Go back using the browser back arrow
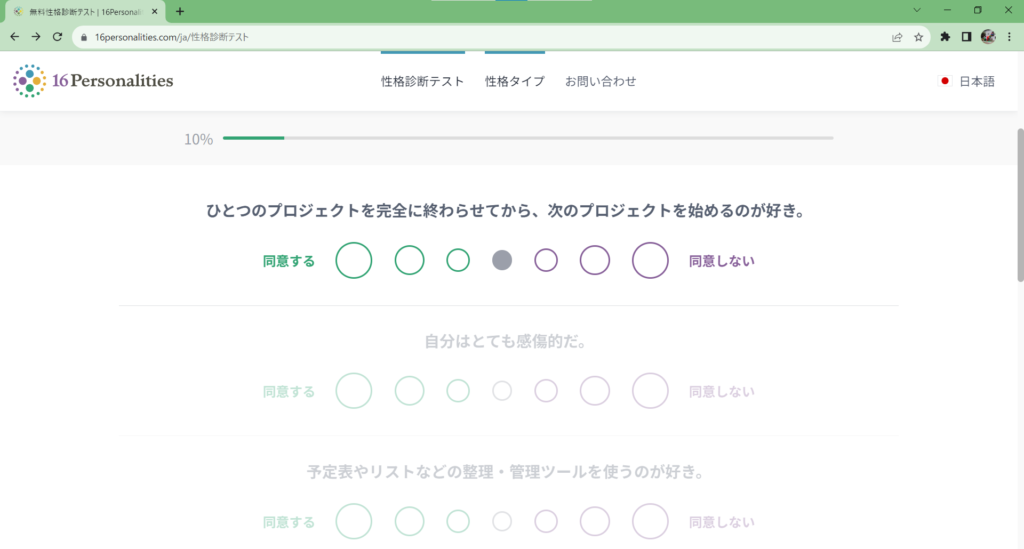This screenshot has width=1024, height=549. coord(14,37)
